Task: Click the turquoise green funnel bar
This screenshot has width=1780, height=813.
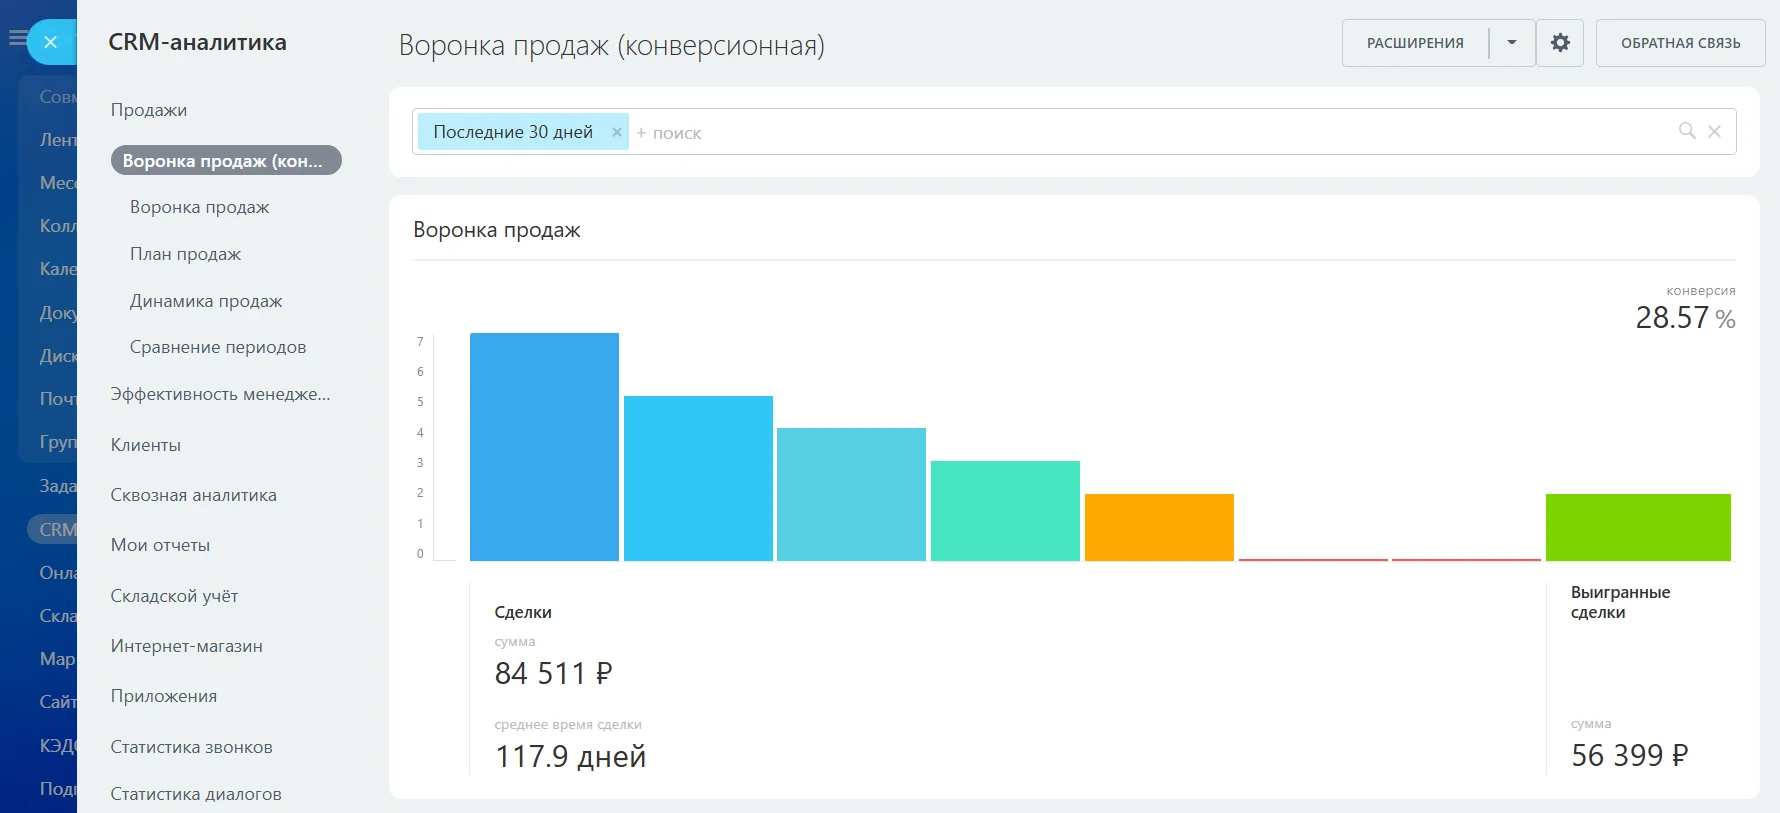Action: tap(1005, 511)
